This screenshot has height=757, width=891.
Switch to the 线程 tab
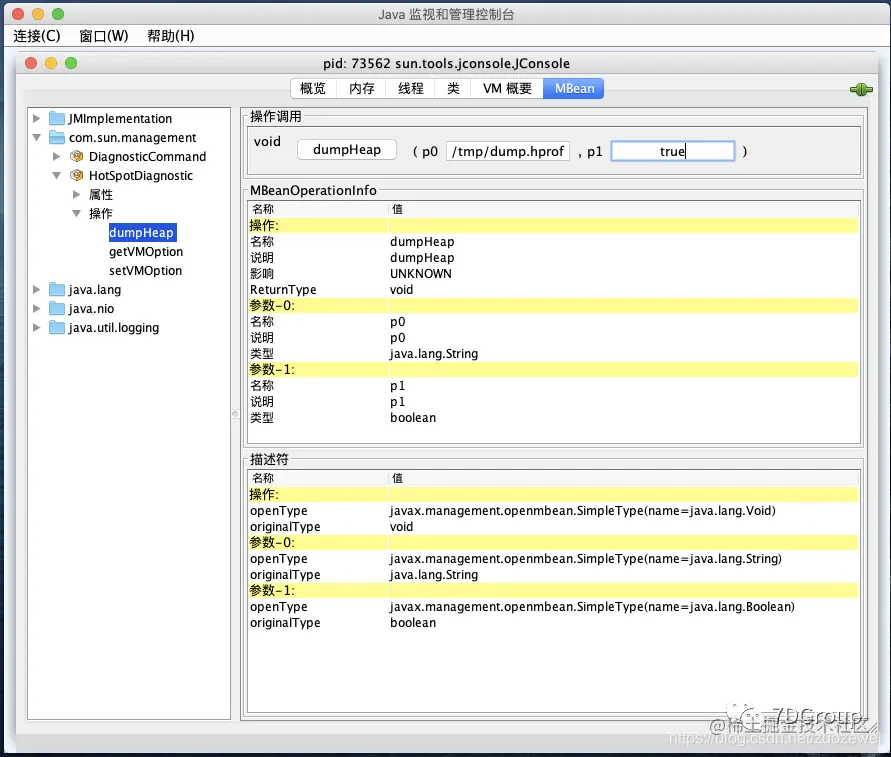[410, 89]
